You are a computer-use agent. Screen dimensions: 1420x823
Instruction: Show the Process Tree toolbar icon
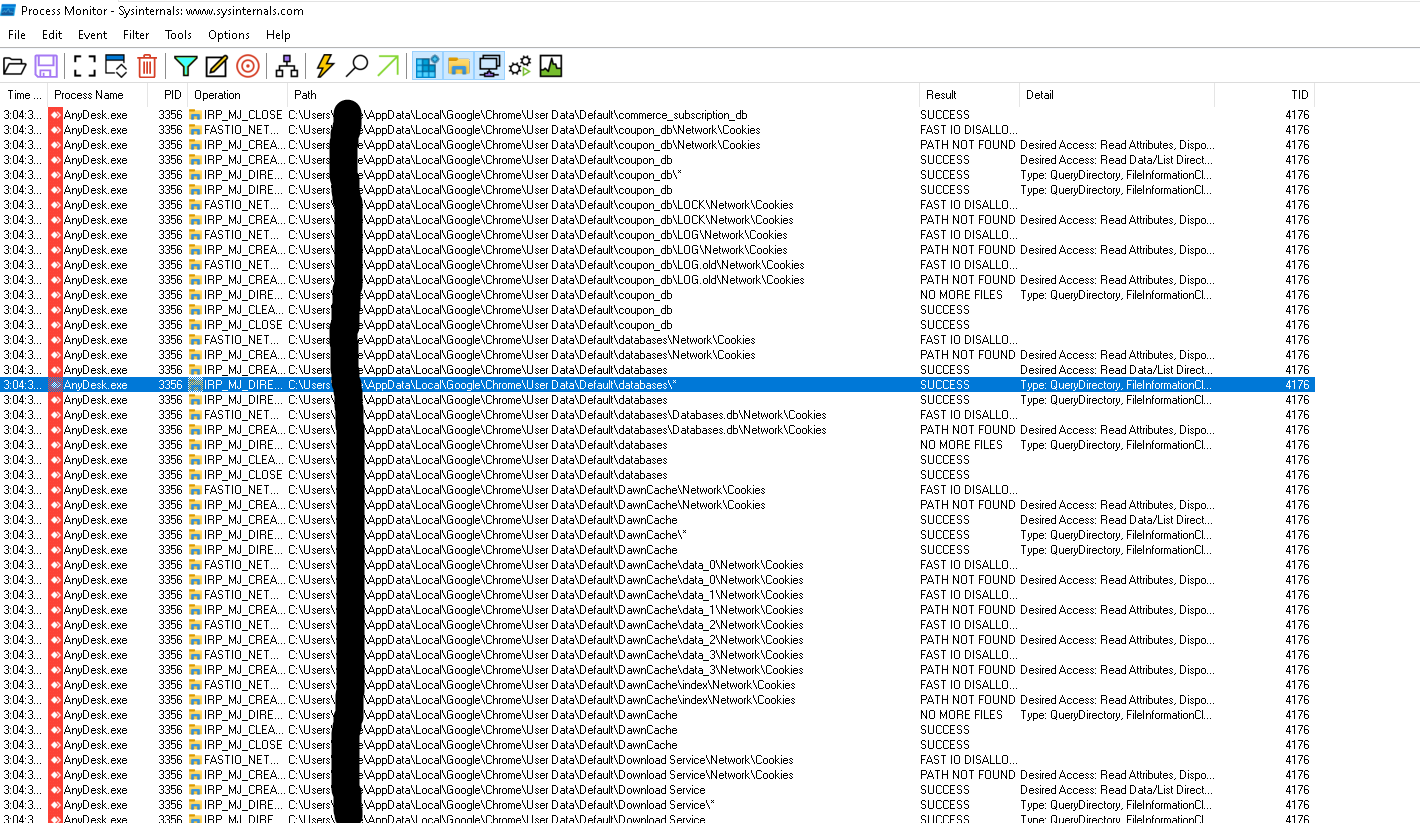click(287, 67)
